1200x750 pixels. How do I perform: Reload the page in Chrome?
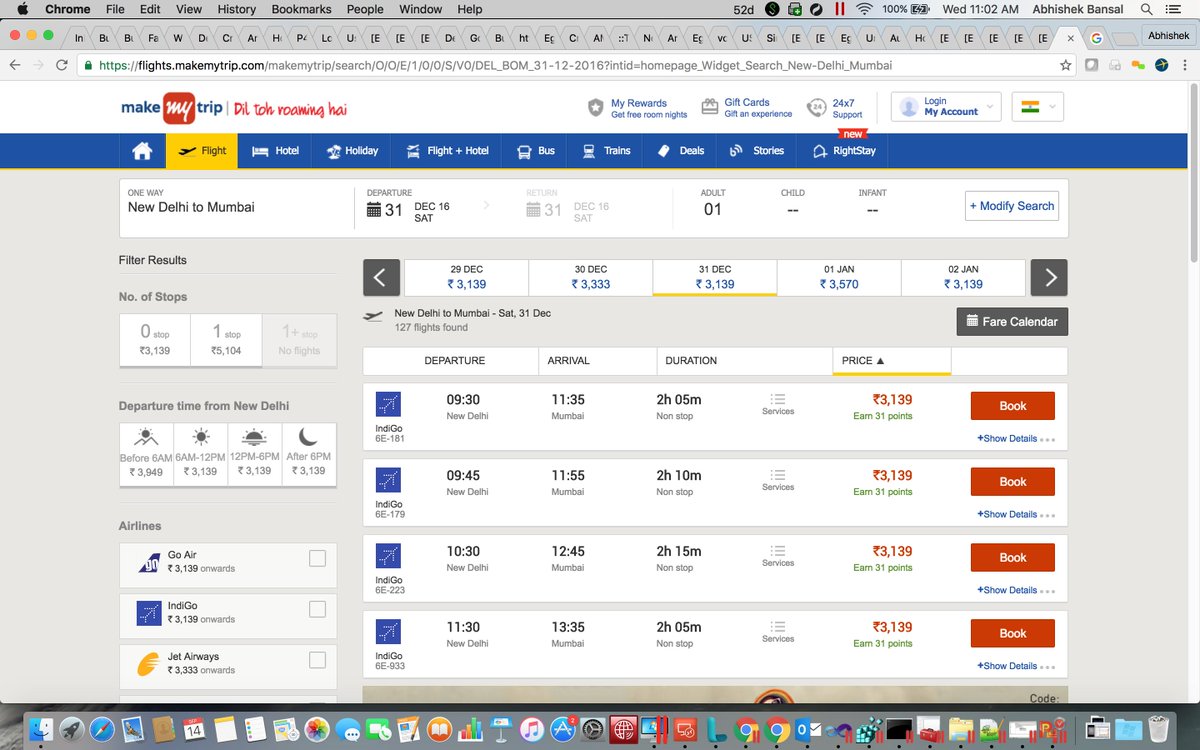click(x=62, y=65)
